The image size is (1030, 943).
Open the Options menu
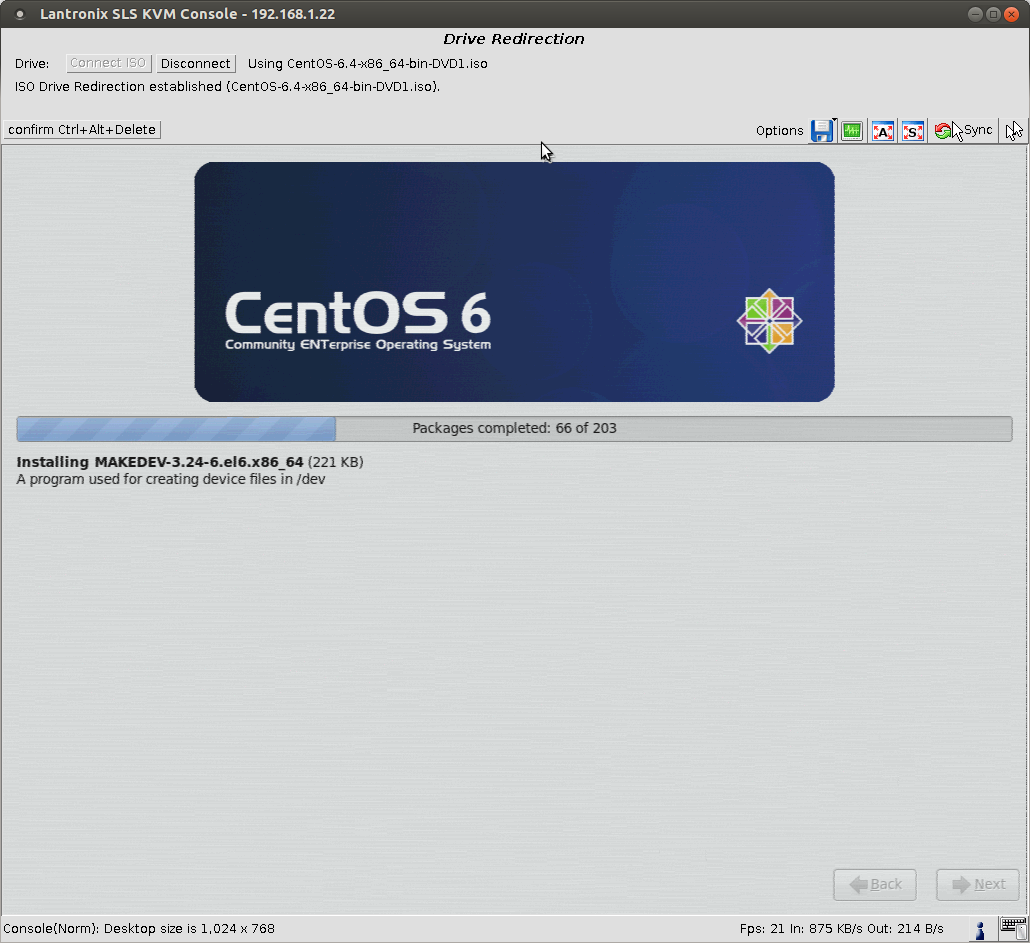(779, 131)
